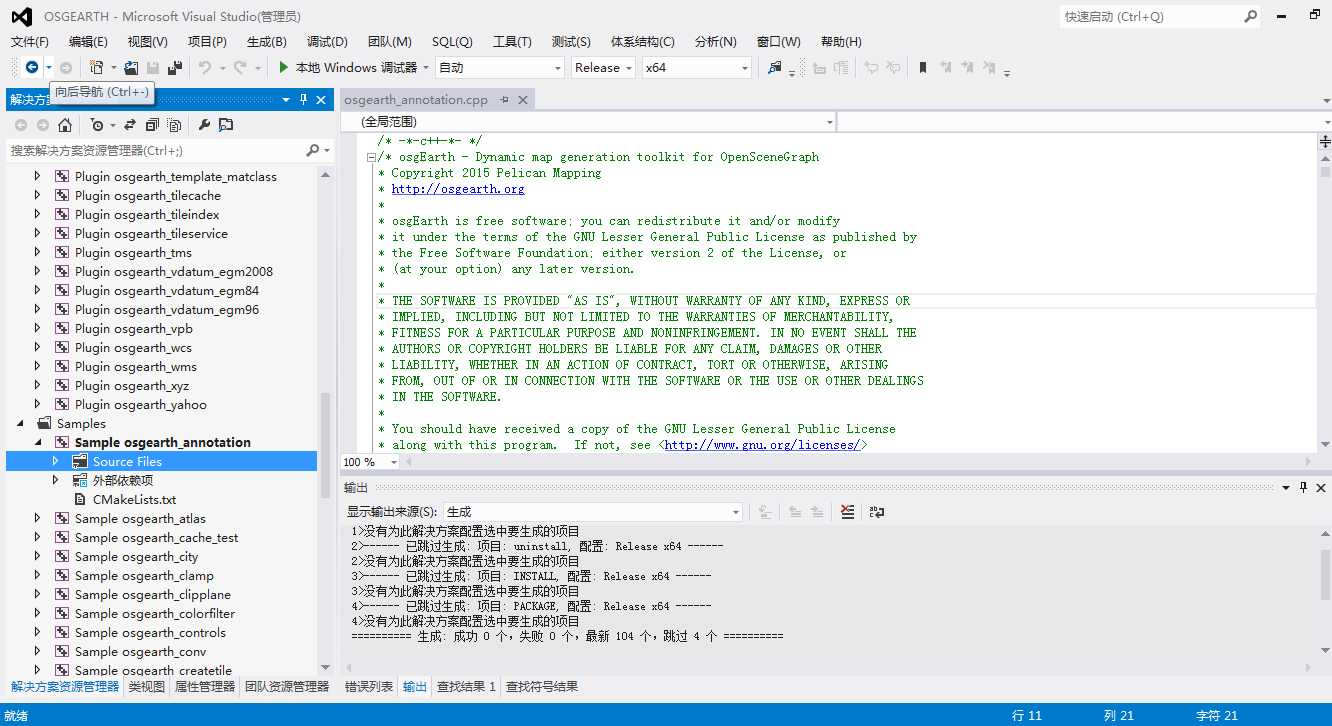Click pending changes filter clock icon
The width and height of the screenshot is (1332, 726).
96,125
